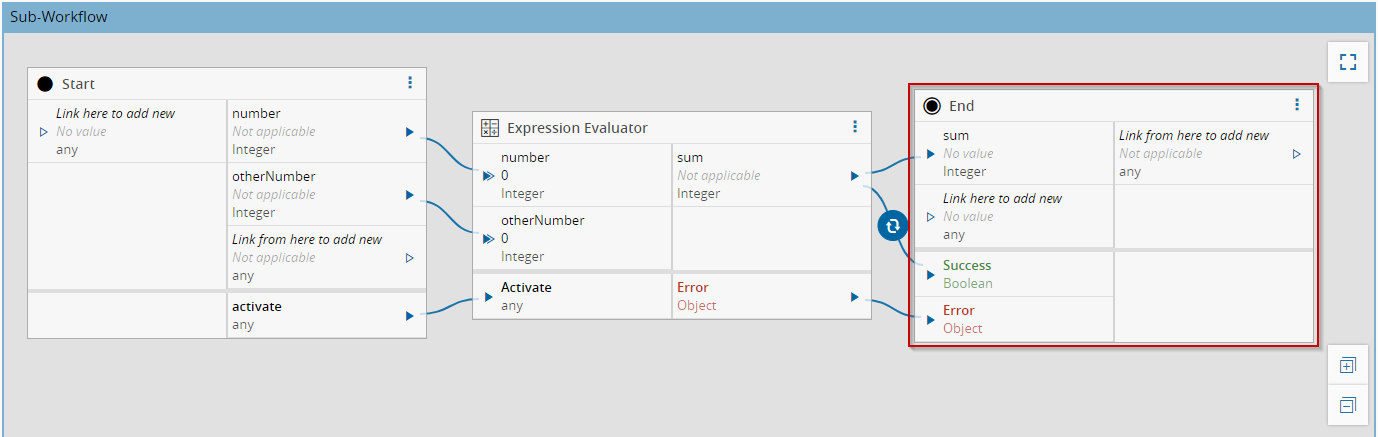Click the circular loop icon on the connector
The height and width of the screenshot is (437, 1378).
tap(892, 226)
